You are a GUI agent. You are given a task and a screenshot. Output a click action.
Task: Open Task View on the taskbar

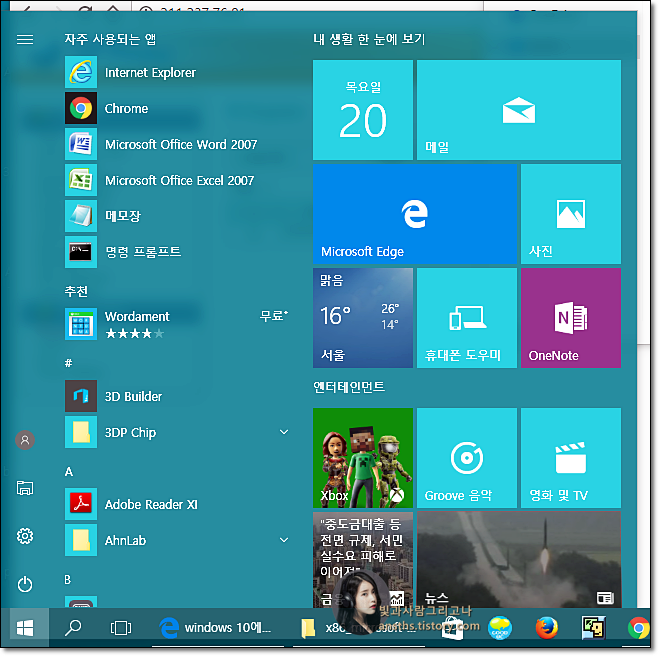tap(121, 628)
